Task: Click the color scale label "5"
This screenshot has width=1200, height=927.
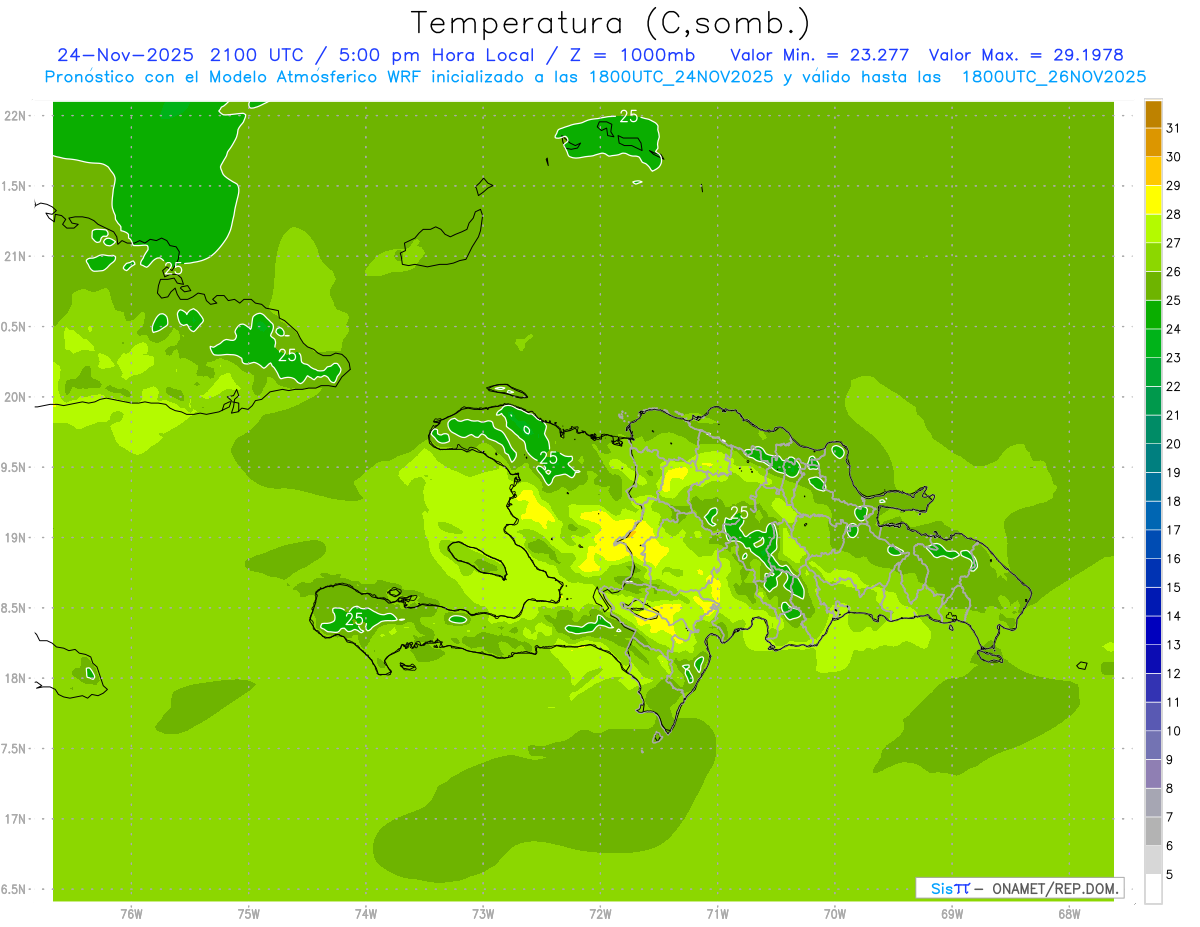Action: pos(1170,875)
